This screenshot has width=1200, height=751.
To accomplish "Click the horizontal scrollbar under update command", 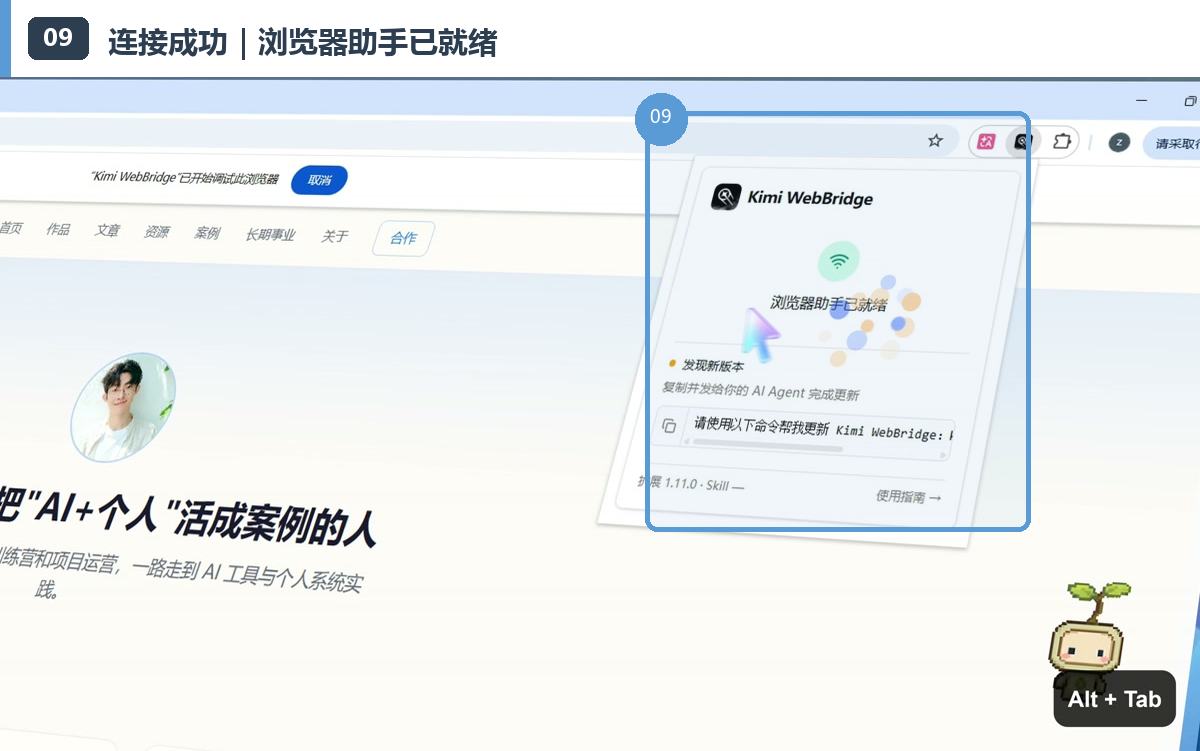I will click(x=768, y=445).
